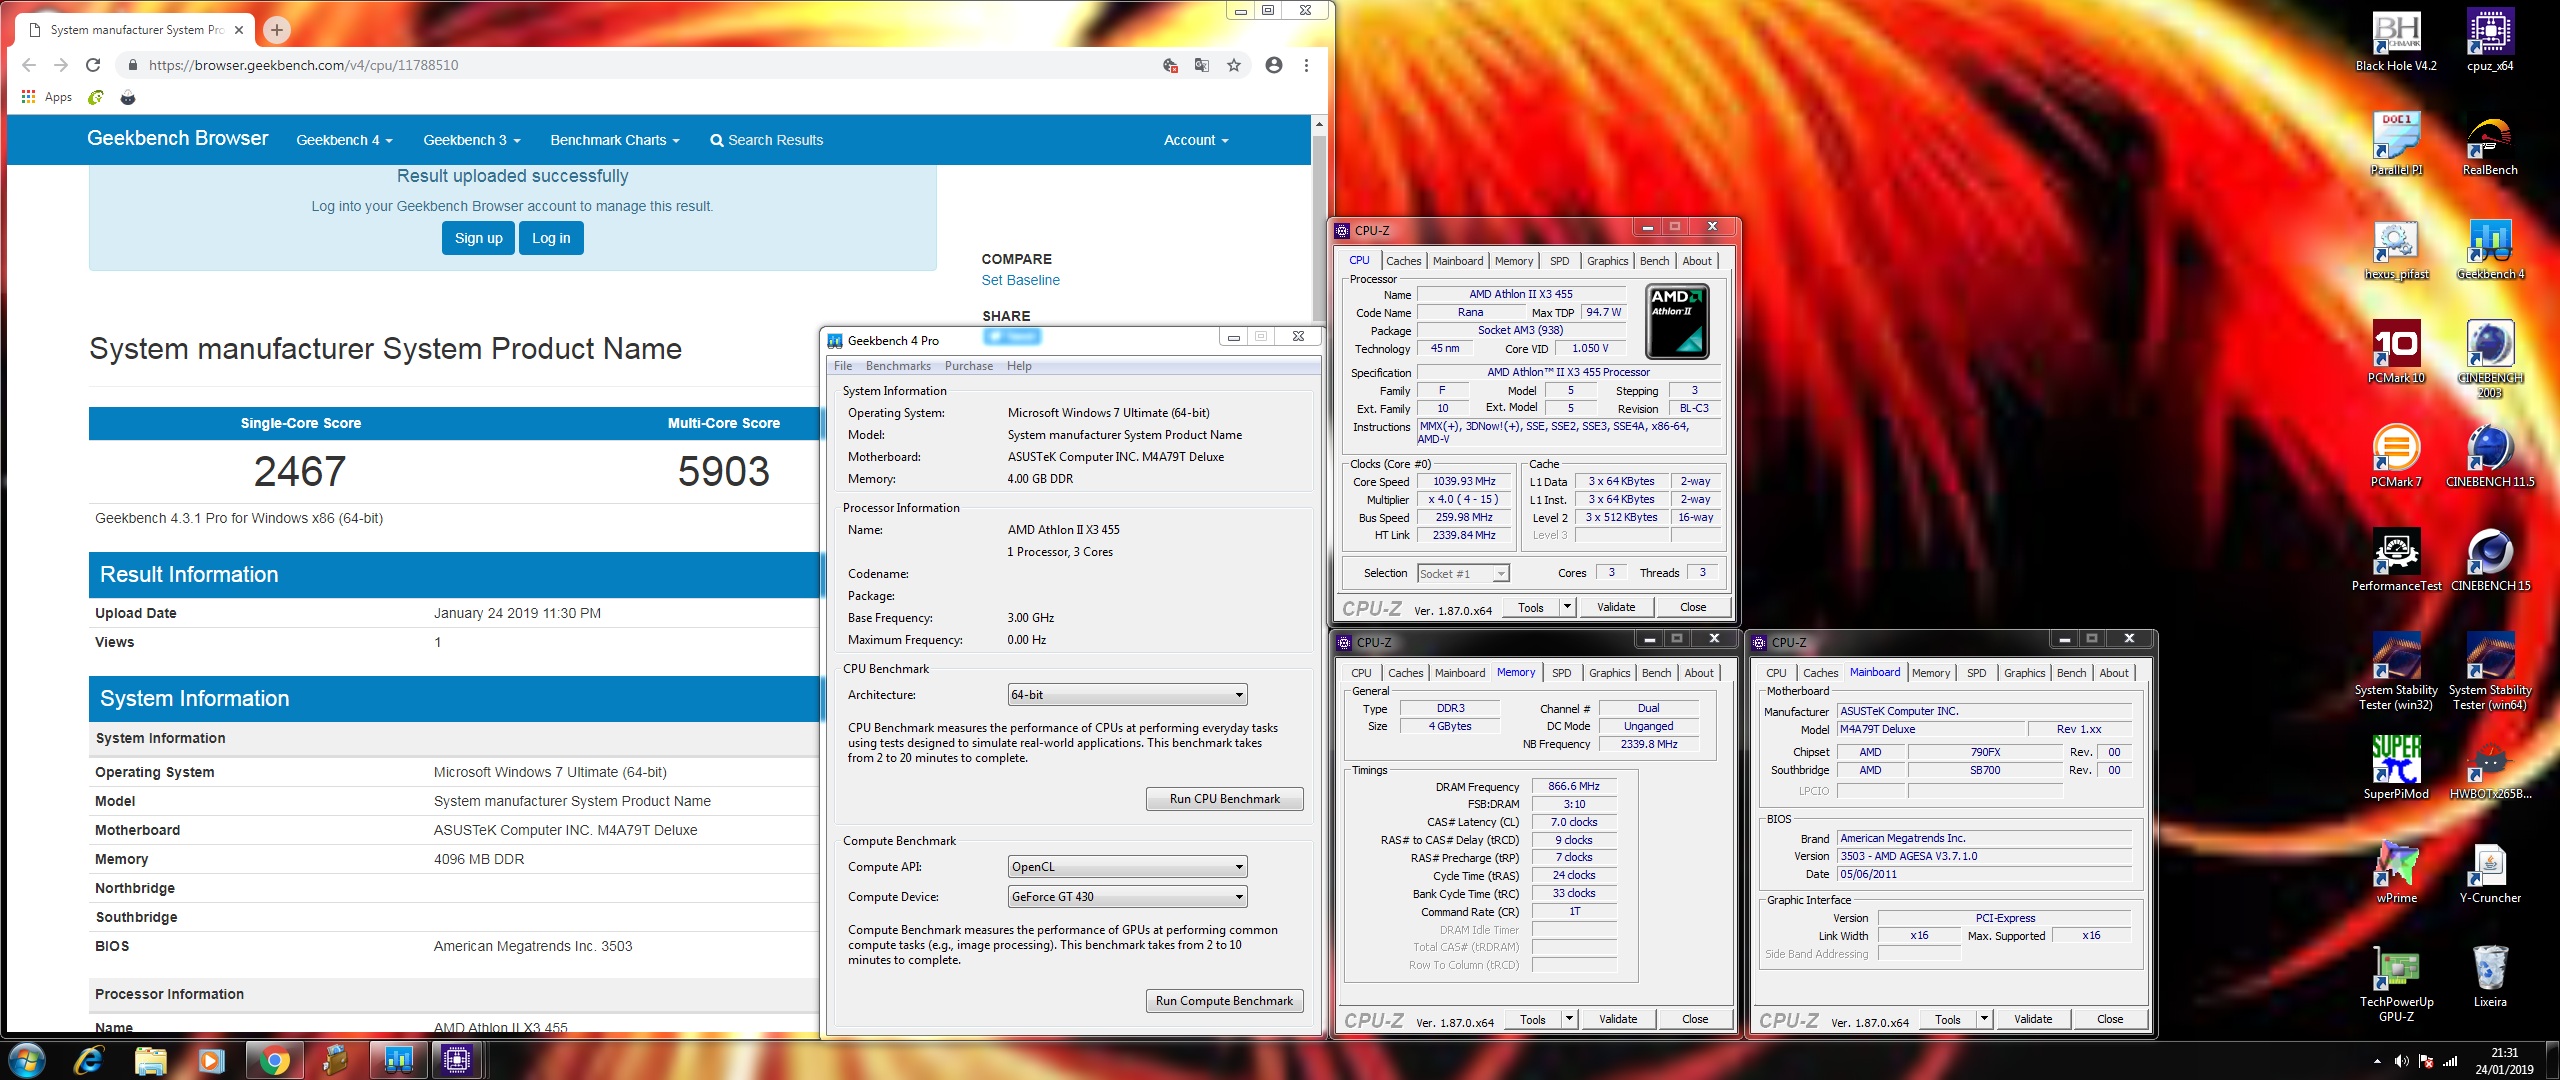Open Account dropdown in Geekbench Browser
Screen dimensions: 2560x1080
(x=1196, y=140)
